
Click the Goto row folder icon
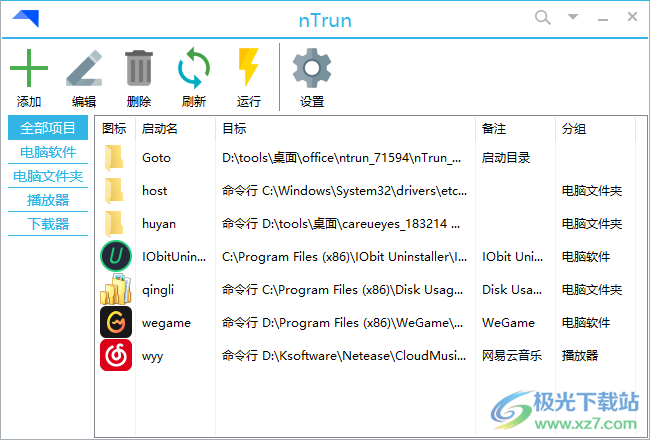click(x=114, y=158)
